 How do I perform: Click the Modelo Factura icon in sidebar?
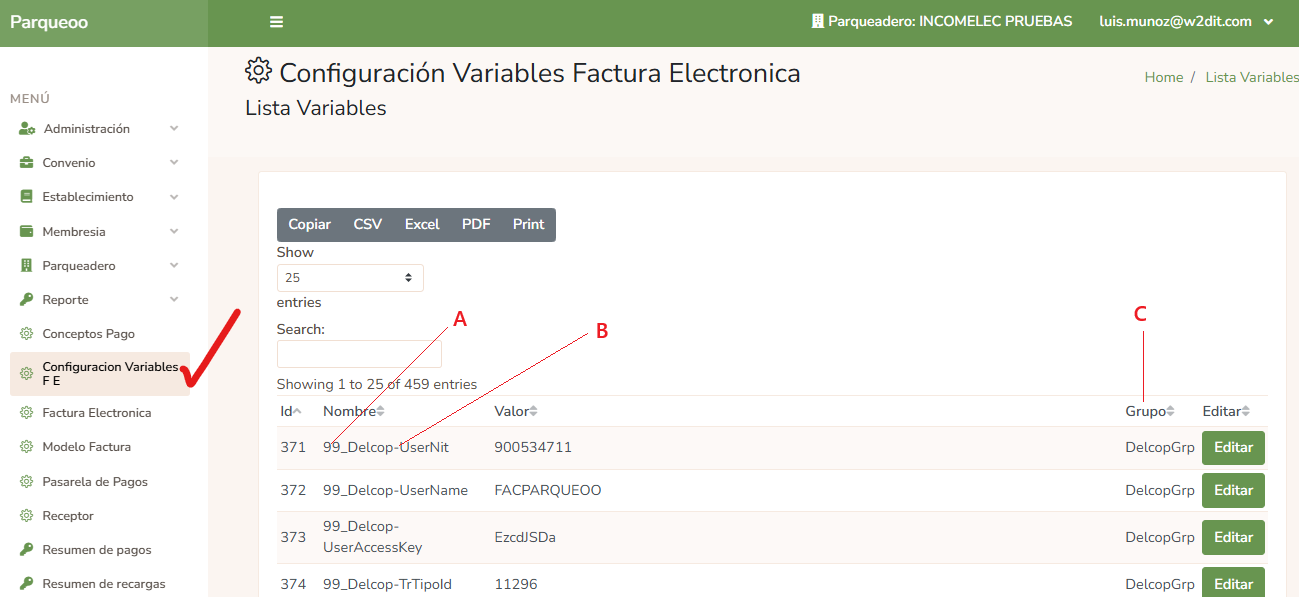point(27,446)
